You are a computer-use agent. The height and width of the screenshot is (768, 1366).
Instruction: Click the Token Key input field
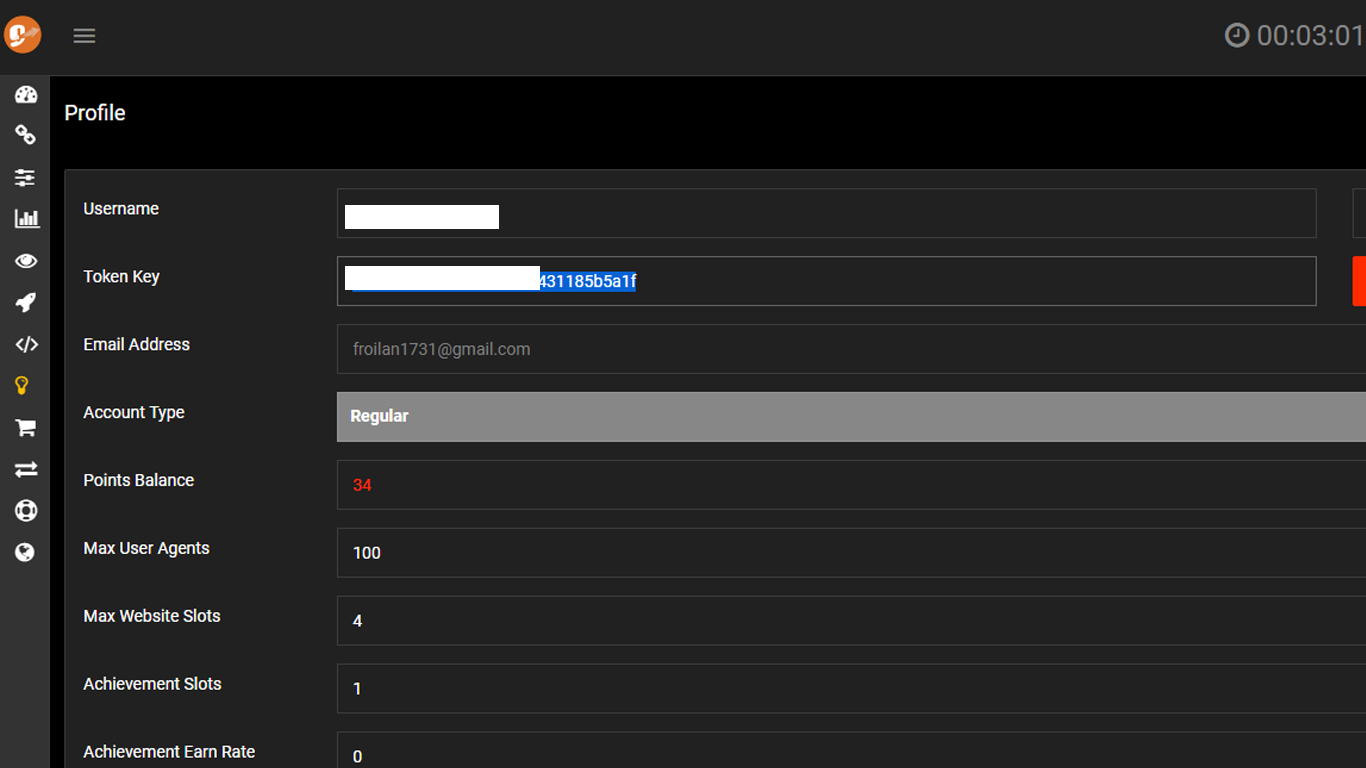(x=826, y=281)
